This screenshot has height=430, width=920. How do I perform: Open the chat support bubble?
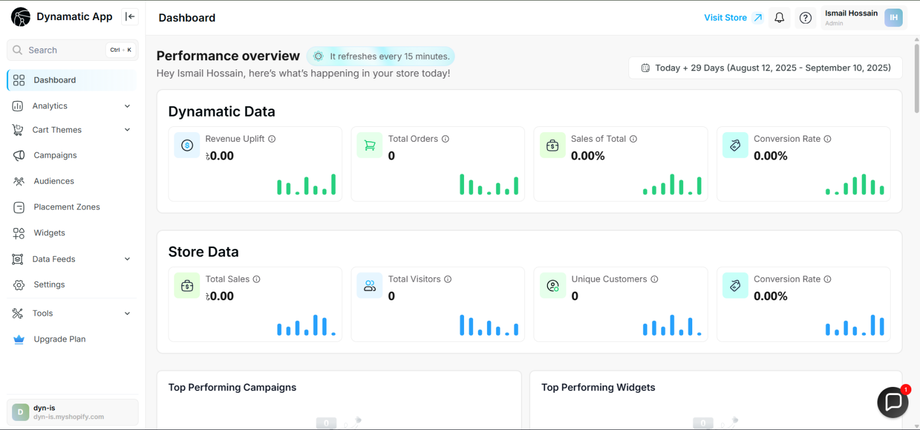[892, 401]
